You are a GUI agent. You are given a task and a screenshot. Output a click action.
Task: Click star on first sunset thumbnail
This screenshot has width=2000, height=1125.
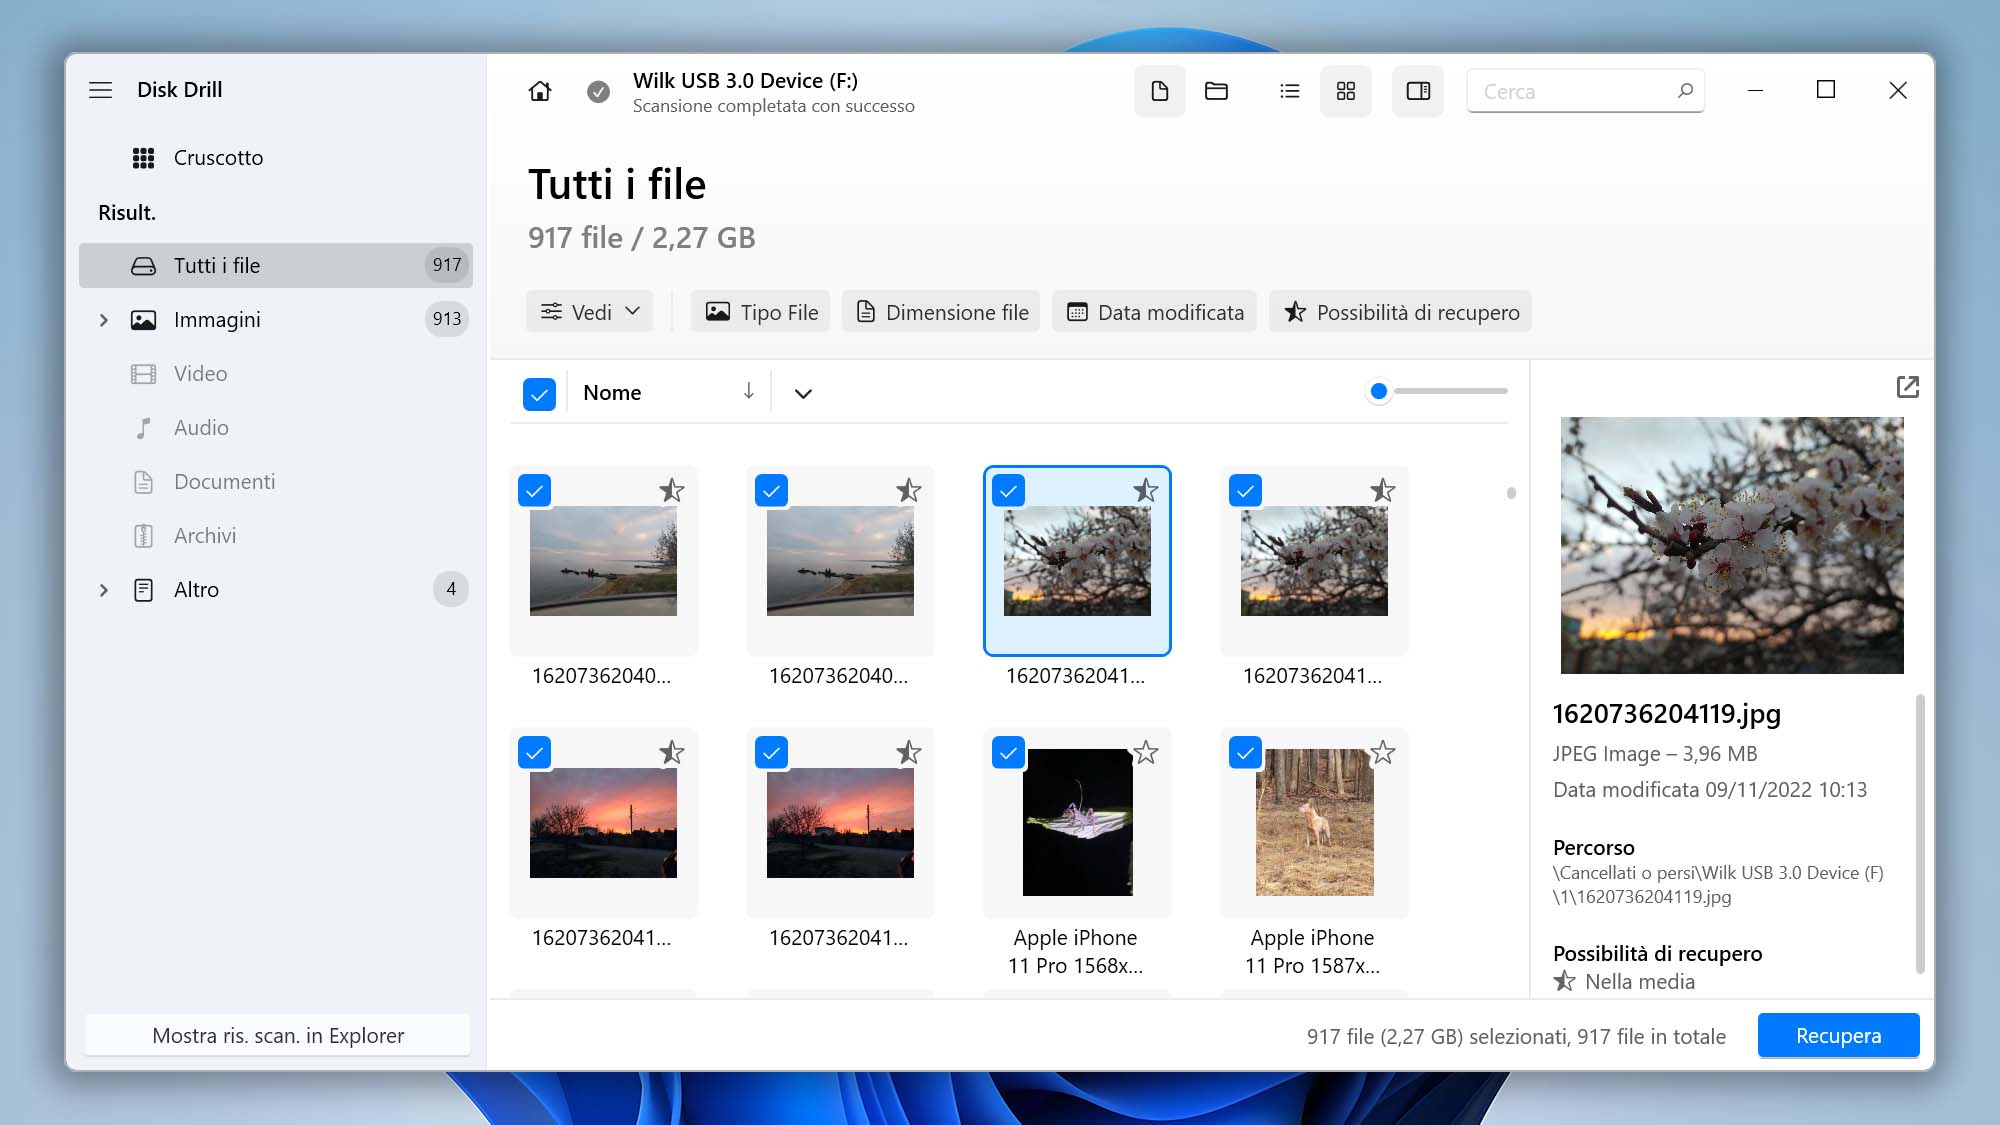(x=672, y=752)
